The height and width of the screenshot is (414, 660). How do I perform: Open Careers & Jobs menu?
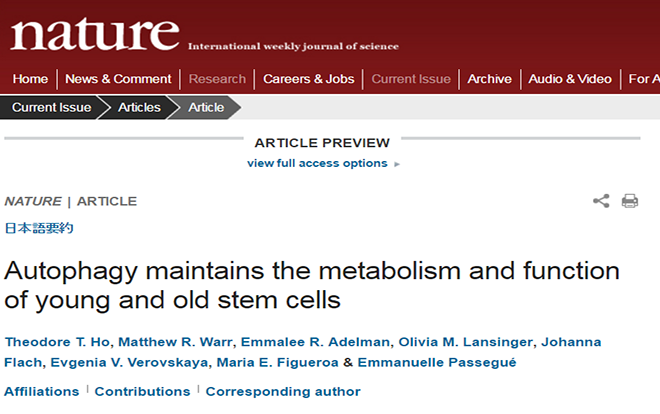tap(309, 79)
